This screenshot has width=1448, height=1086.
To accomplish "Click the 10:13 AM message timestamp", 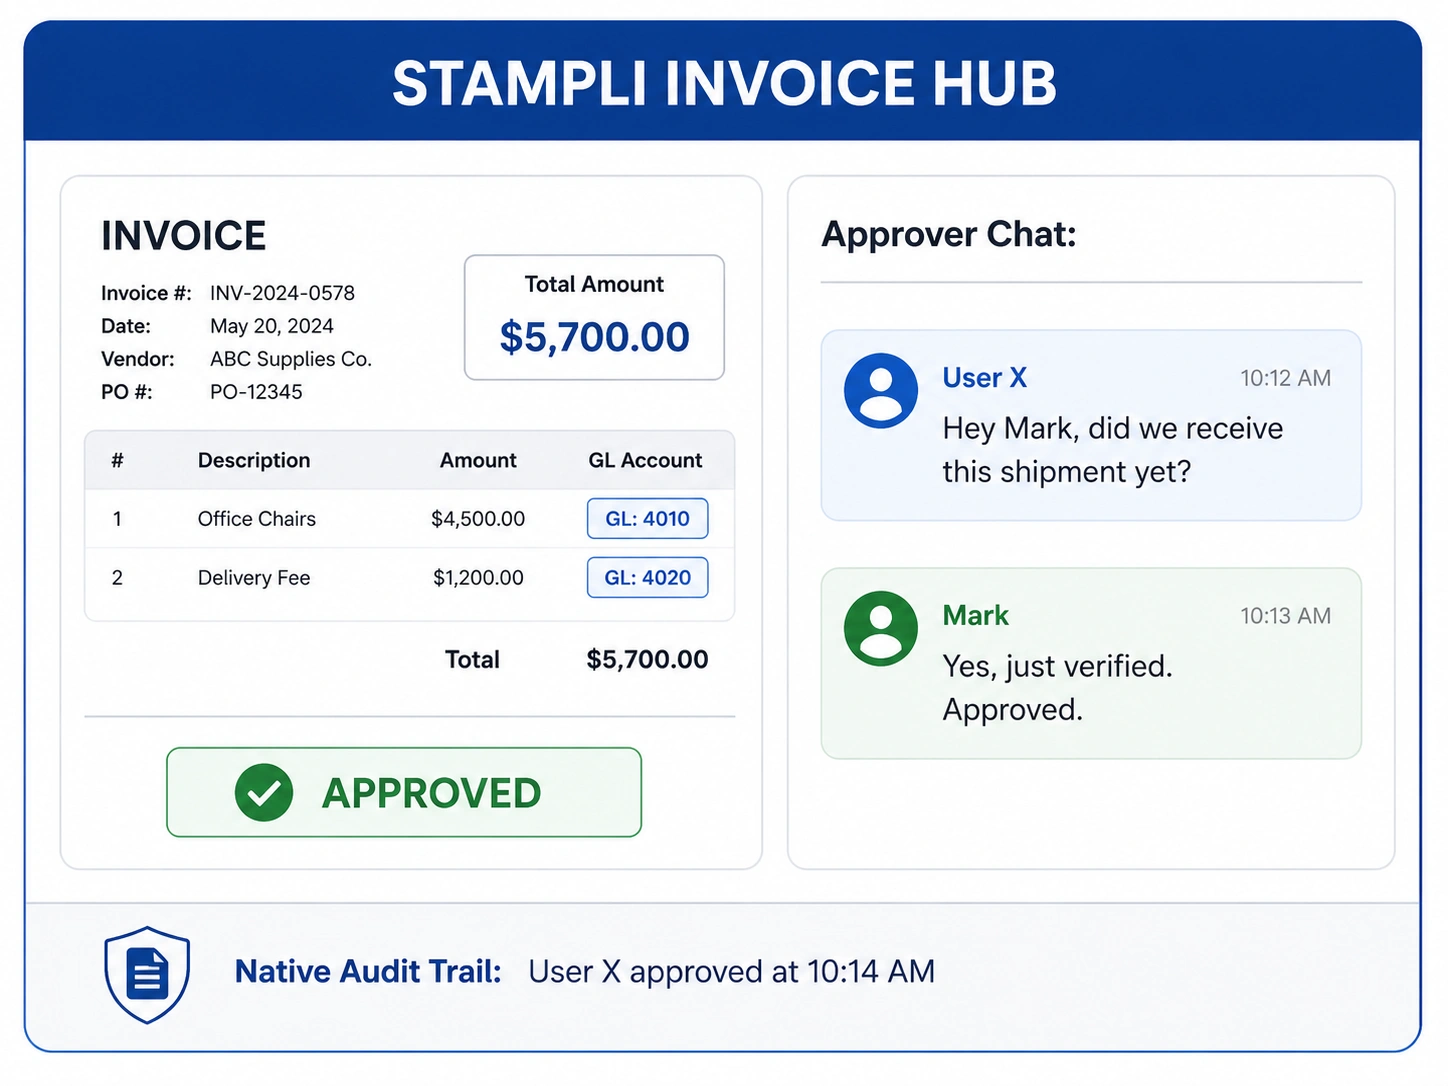I will tap(1286, 616).
